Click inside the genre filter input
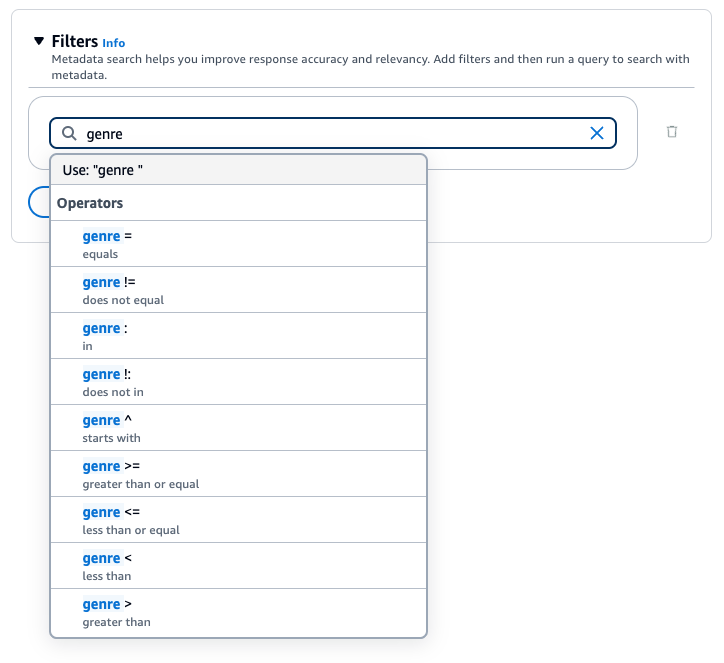 (330, 133)
